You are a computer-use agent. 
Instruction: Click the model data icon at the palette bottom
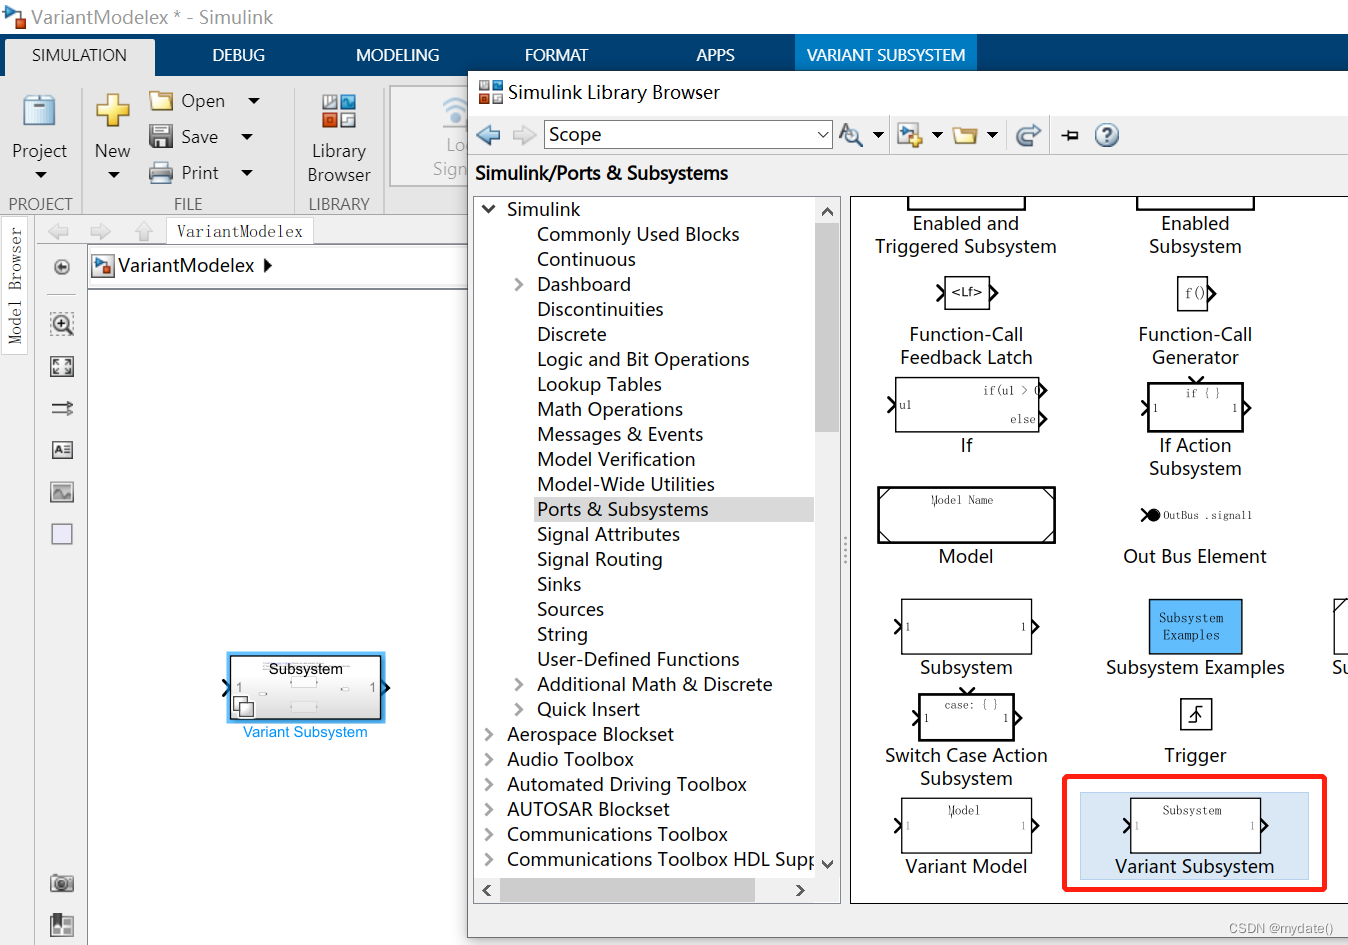click(x=62, y=925)
